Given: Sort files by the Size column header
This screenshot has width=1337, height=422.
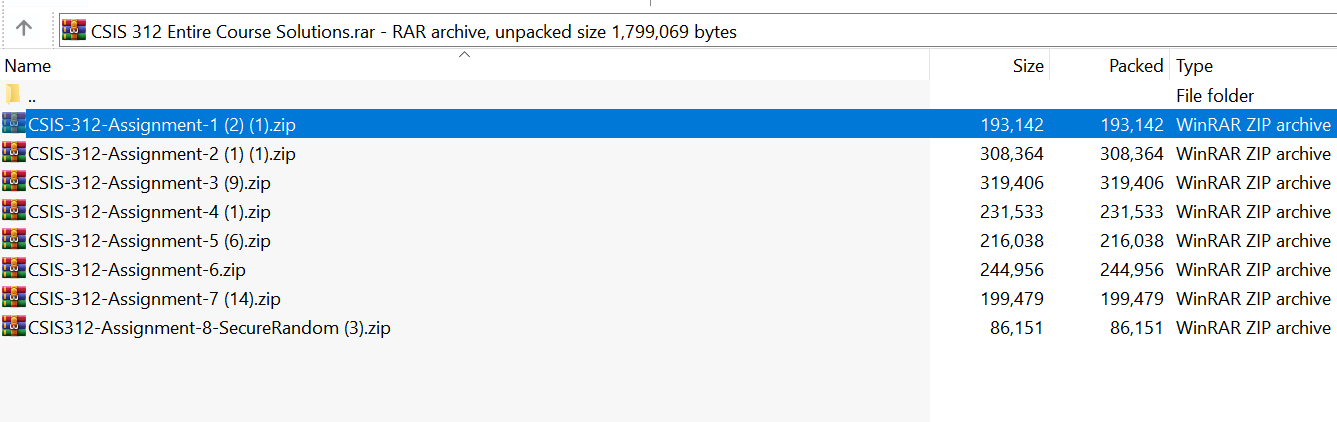Looking at the screenshot, I should pyautogui.click(x=1027, y=67).
